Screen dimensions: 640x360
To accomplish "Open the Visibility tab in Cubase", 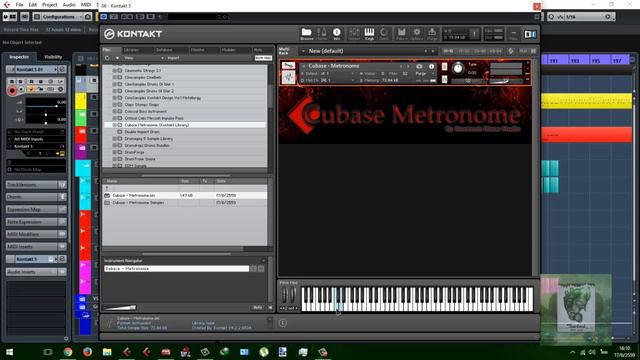I will tap(53, 57).
